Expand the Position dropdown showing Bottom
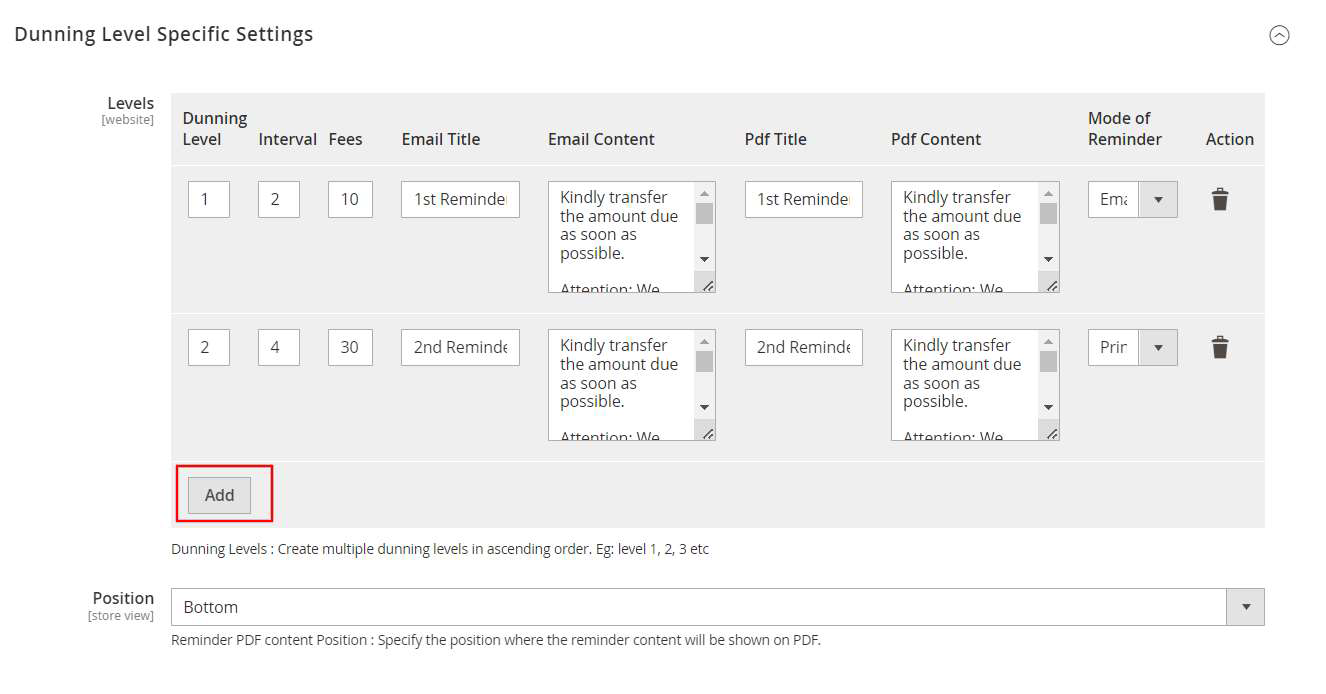Viewport: 1326px width, 694px height. (717, 607)
